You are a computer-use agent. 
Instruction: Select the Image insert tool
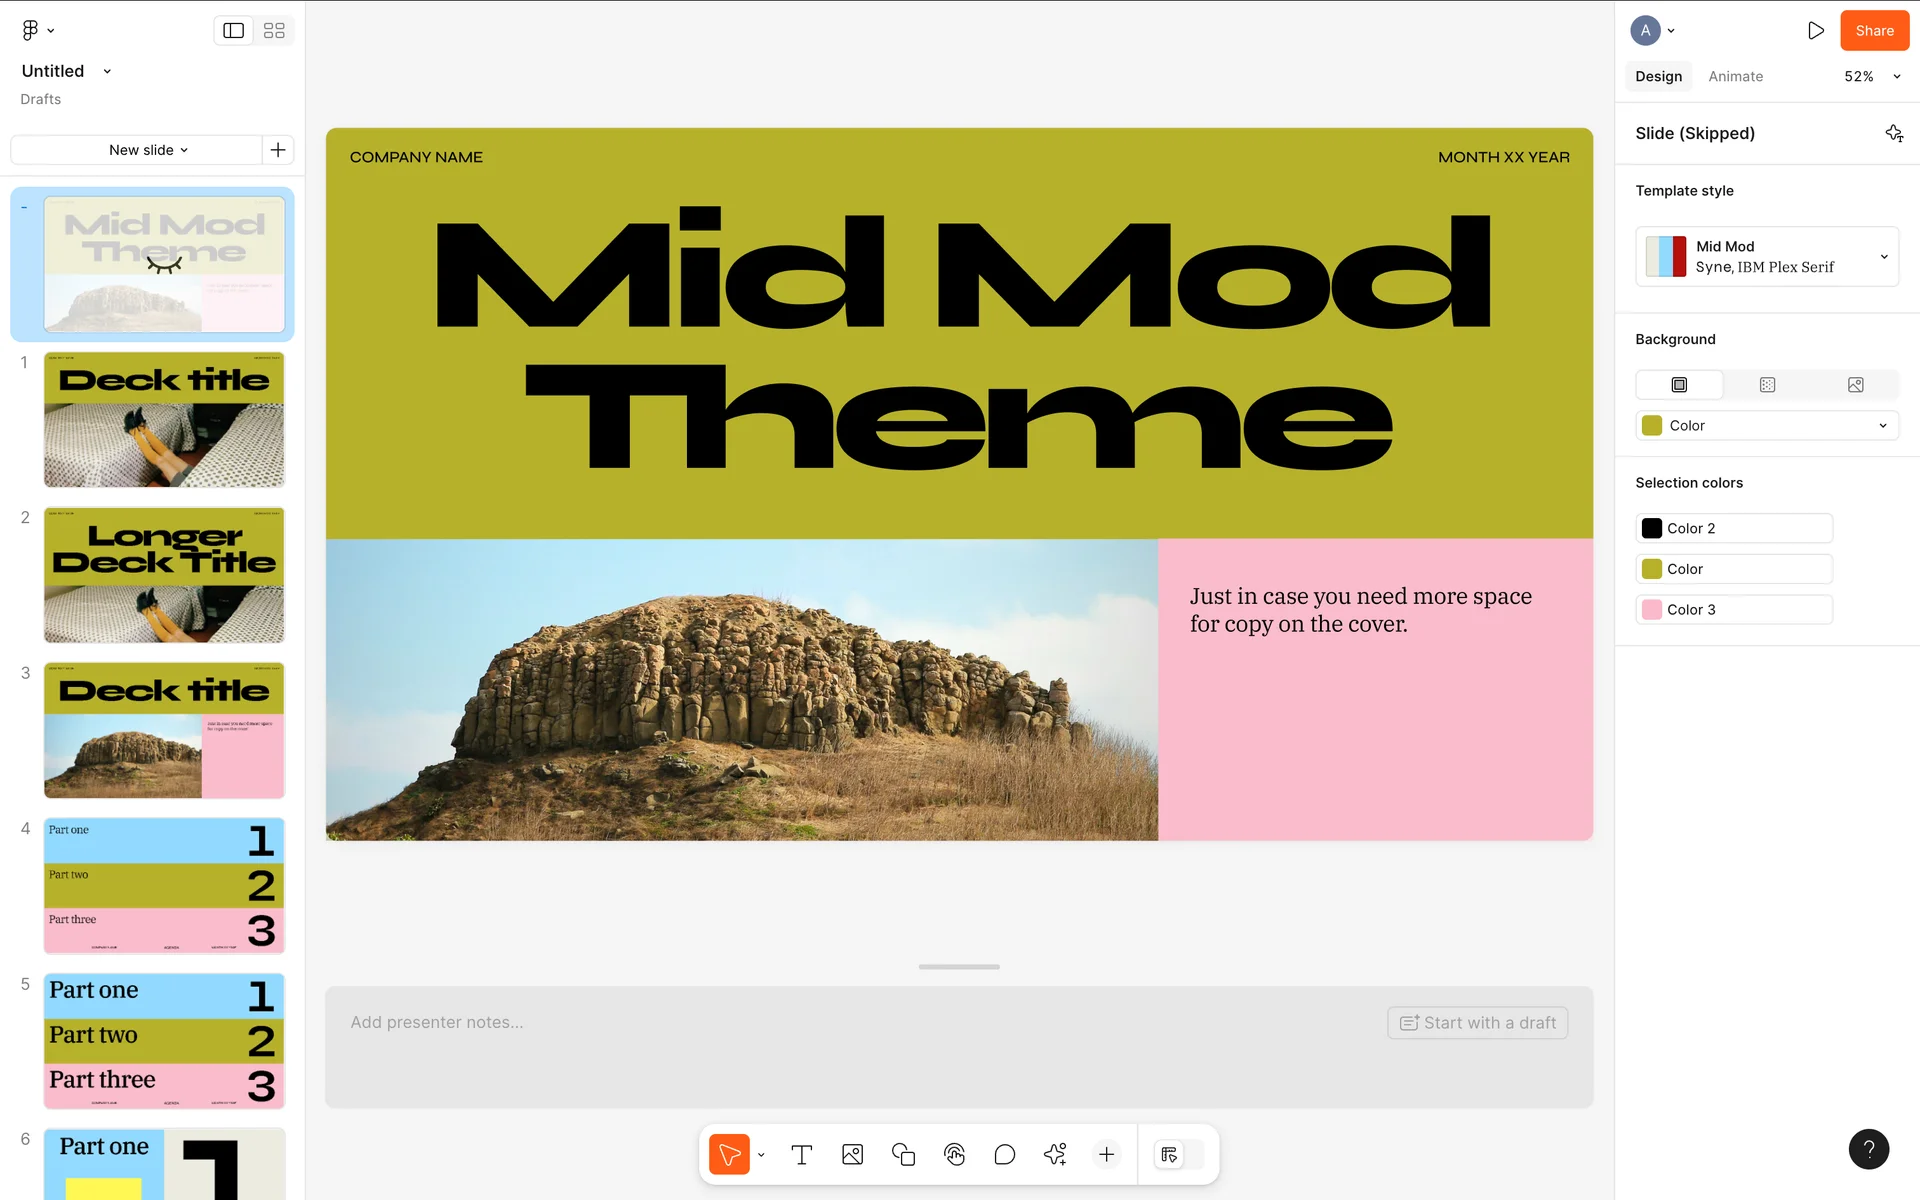pos(852,1155)
